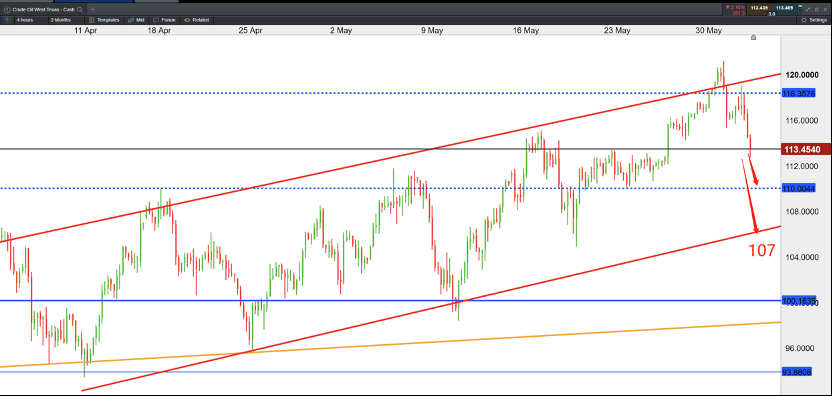Open the chart layout grid icon

[7, 20]
